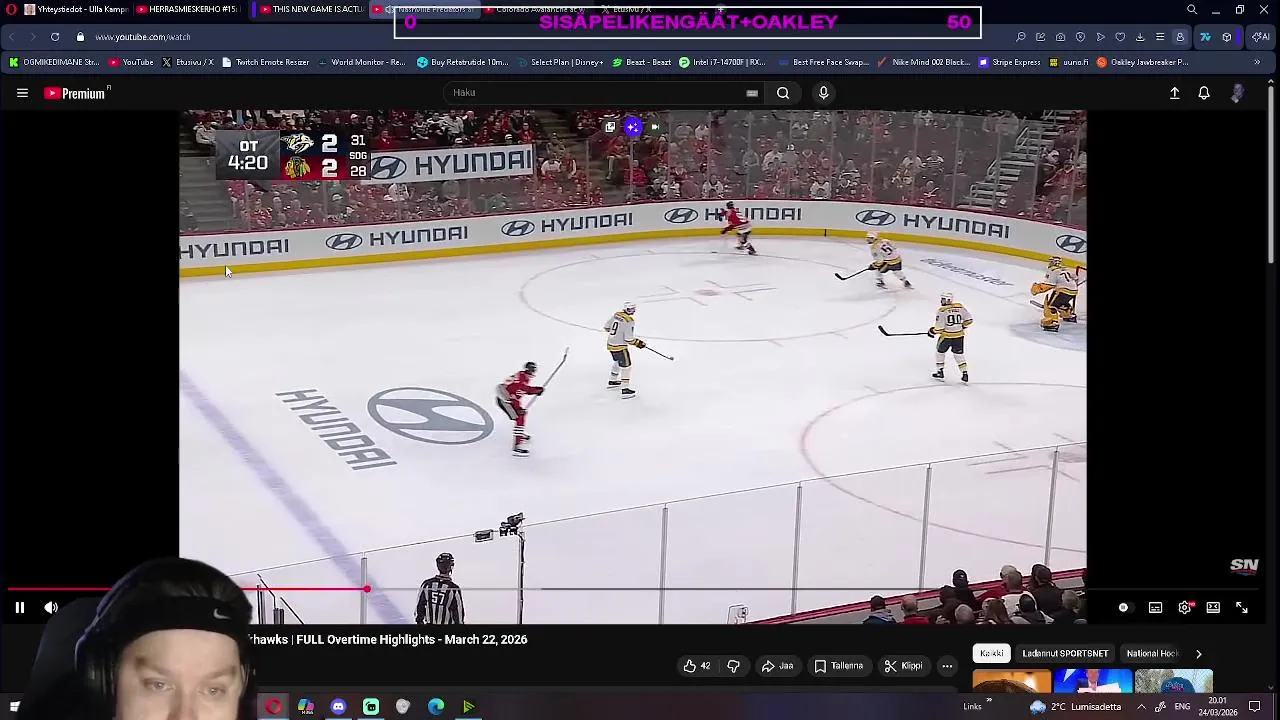1280x720 pixels.
Task: Open browser downloads icon
Action: point(1140,37)
